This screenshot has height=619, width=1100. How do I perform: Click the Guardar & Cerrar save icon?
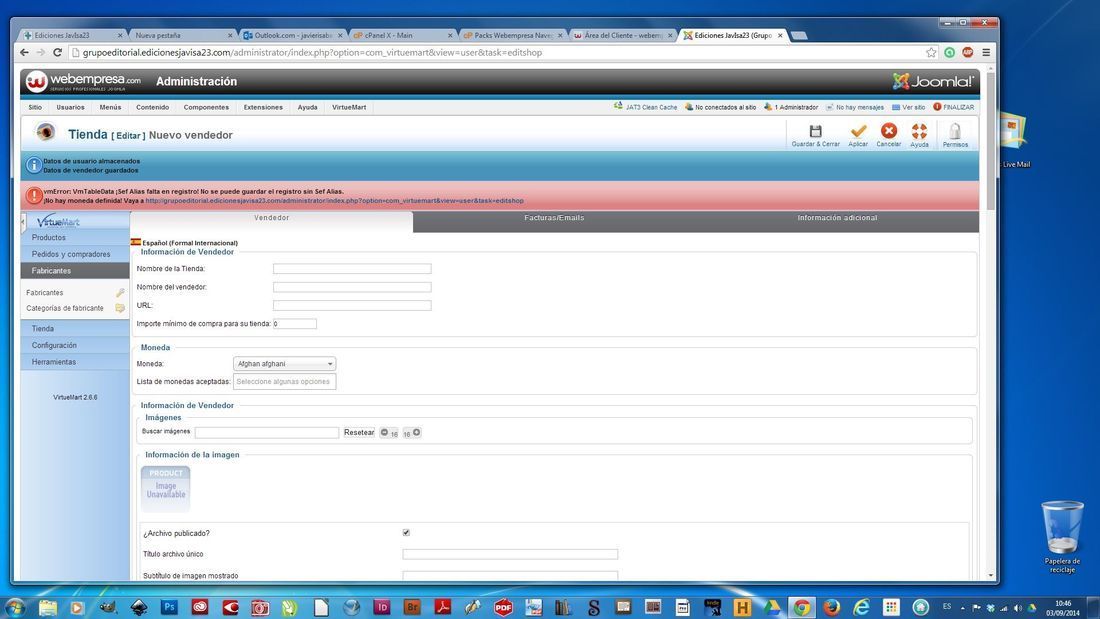tap(815, 131)
